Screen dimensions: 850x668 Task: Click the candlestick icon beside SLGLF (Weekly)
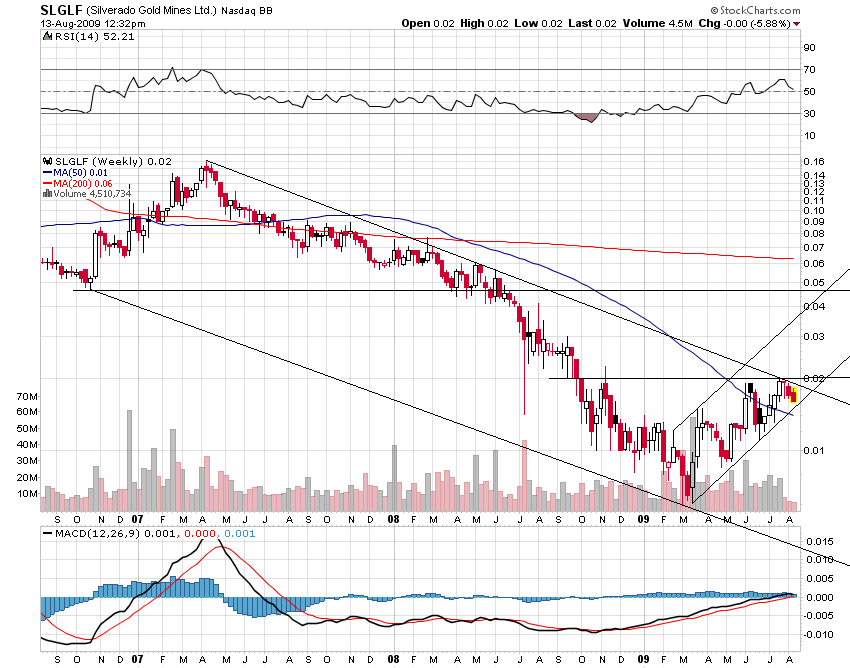[x=47, y=160]
